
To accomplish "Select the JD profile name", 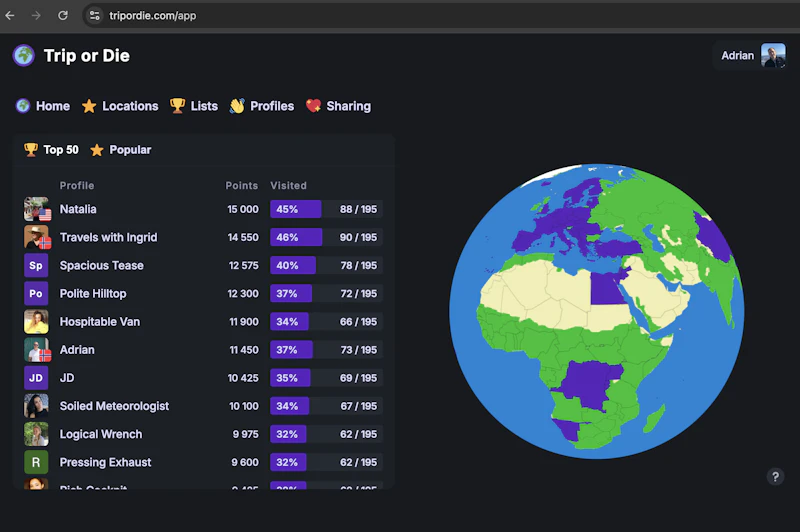I will 67,378.
